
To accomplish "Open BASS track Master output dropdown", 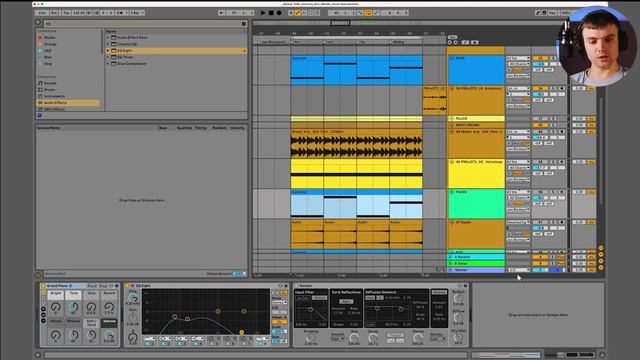I will pyautogui.click(x=518, y=76).
